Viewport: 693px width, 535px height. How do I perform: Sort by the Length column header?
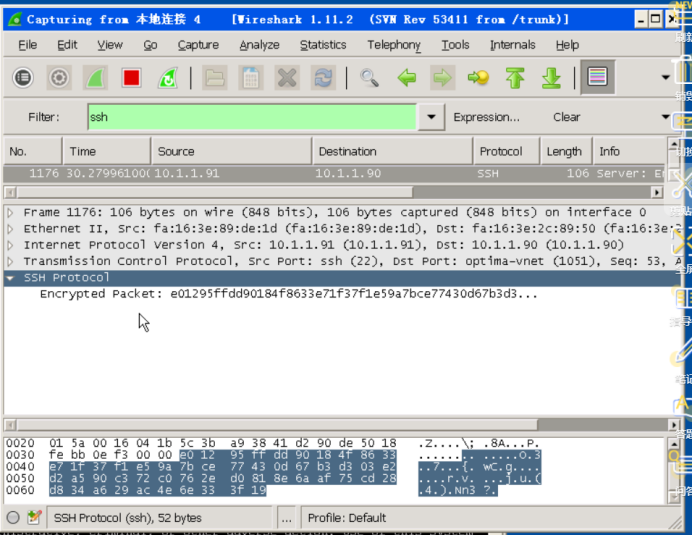pos(567,152)
